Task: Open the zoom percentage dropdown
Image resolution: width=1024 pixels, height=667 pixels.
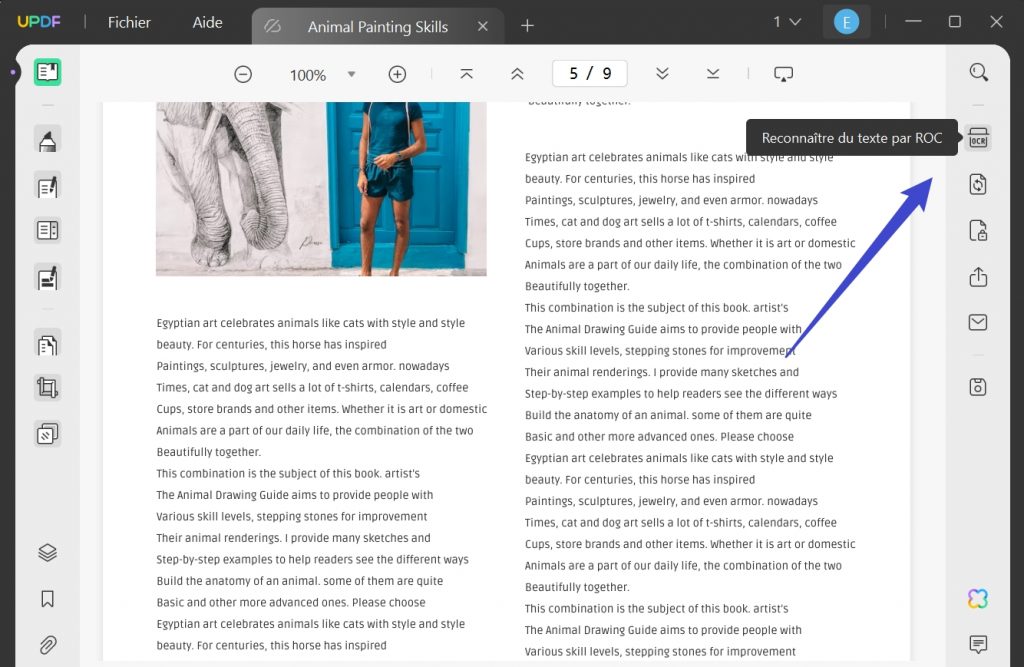Action: click(x=351, y=73)
